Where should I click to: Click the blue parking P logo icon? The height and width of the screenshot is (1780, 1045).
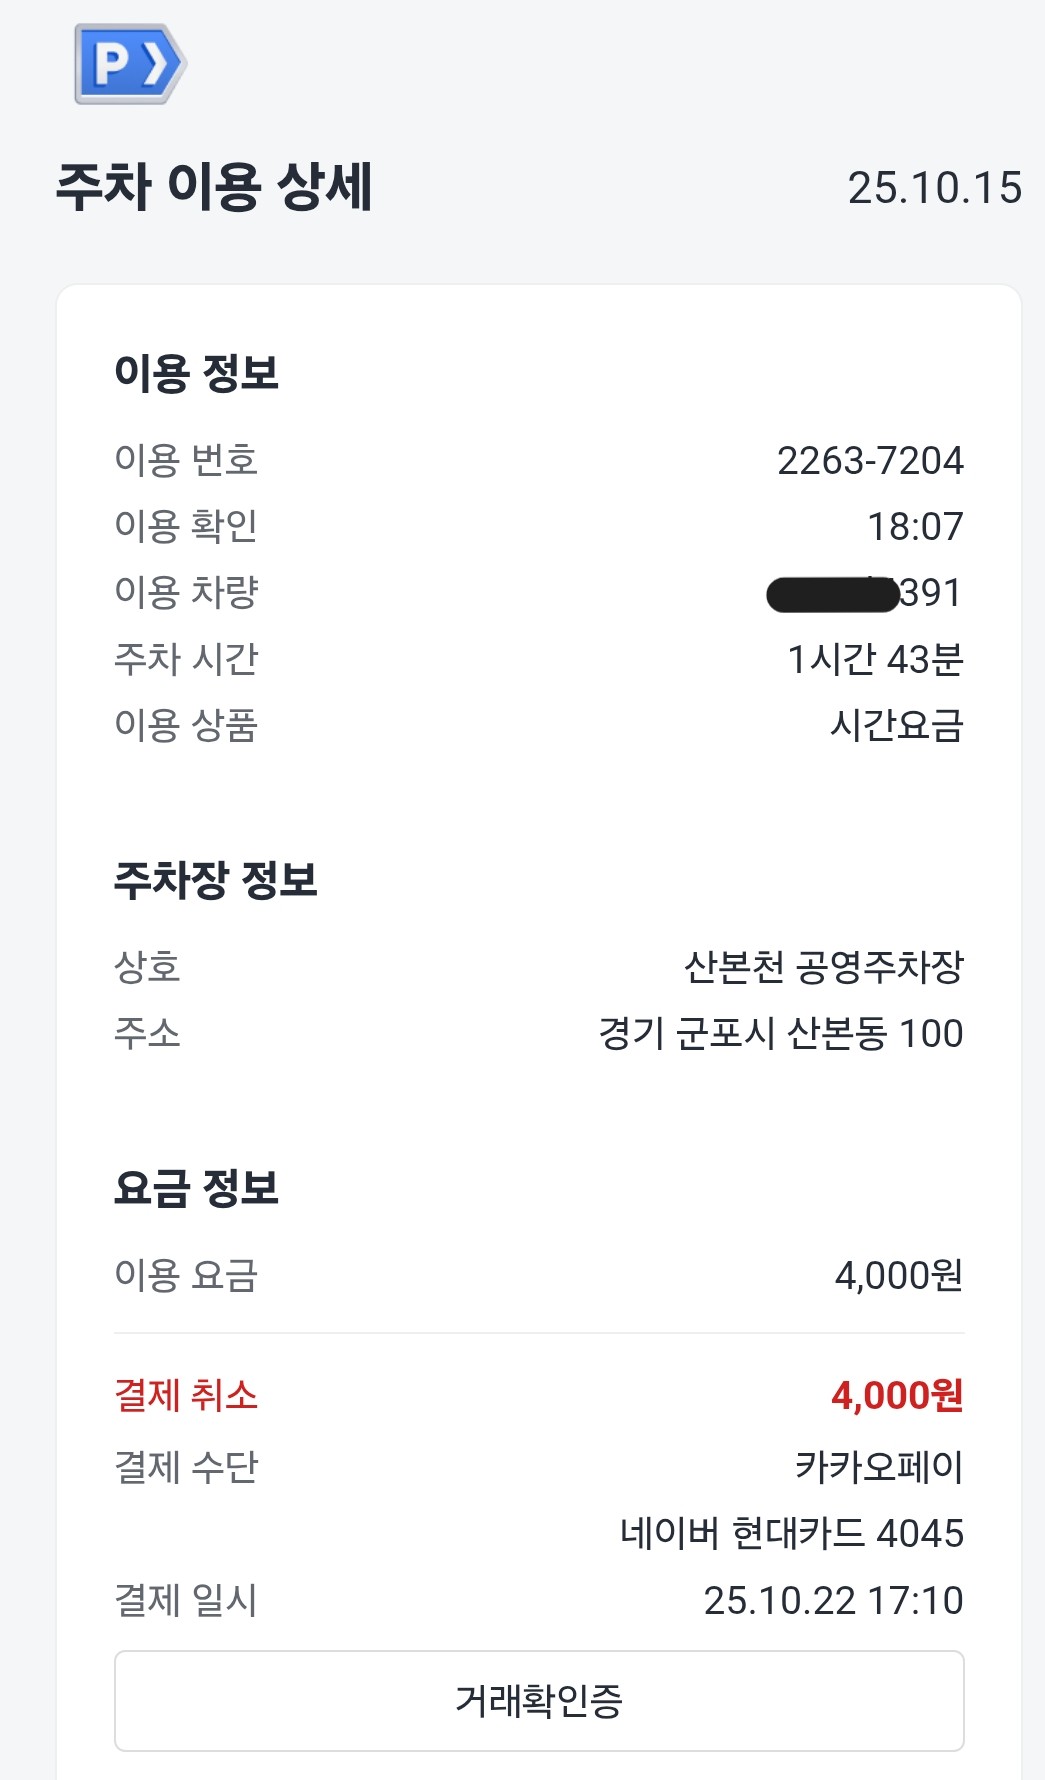coord(130,65)
